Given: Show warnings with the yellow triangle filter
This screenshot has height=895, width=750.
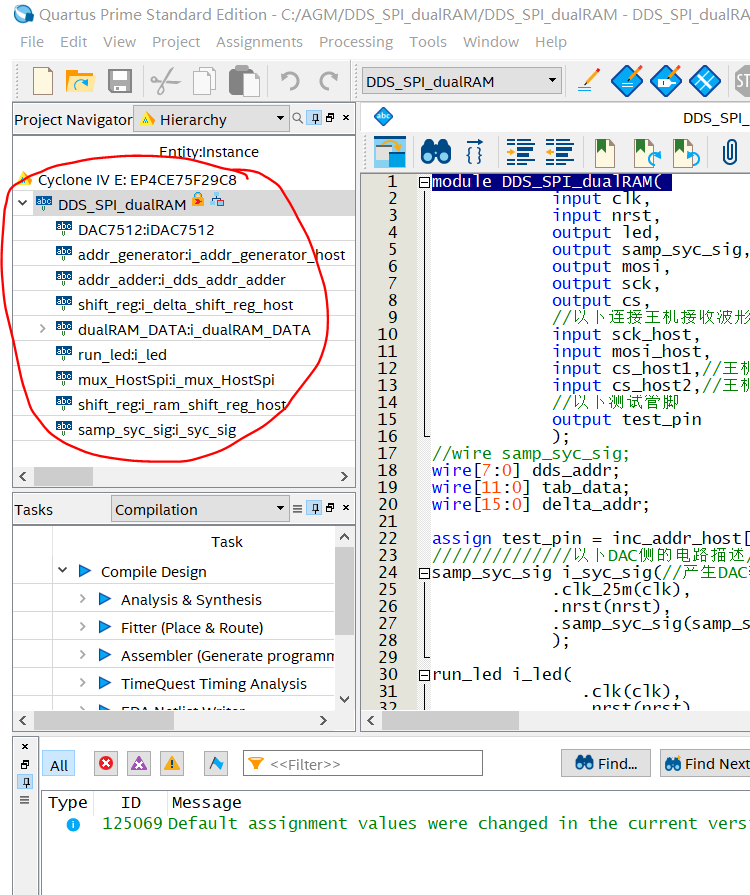Looking at the screenshot, I should (172, 764).
